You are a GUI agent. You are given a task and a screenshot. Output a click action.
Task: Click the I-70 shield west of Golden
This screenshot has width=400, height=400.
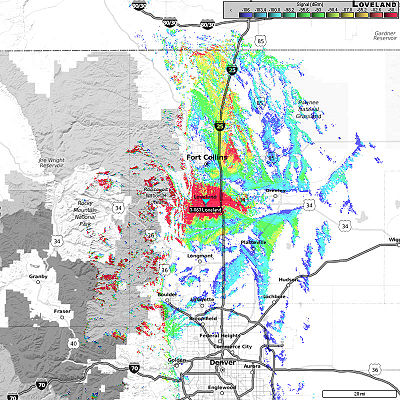[x=134, y=368]
